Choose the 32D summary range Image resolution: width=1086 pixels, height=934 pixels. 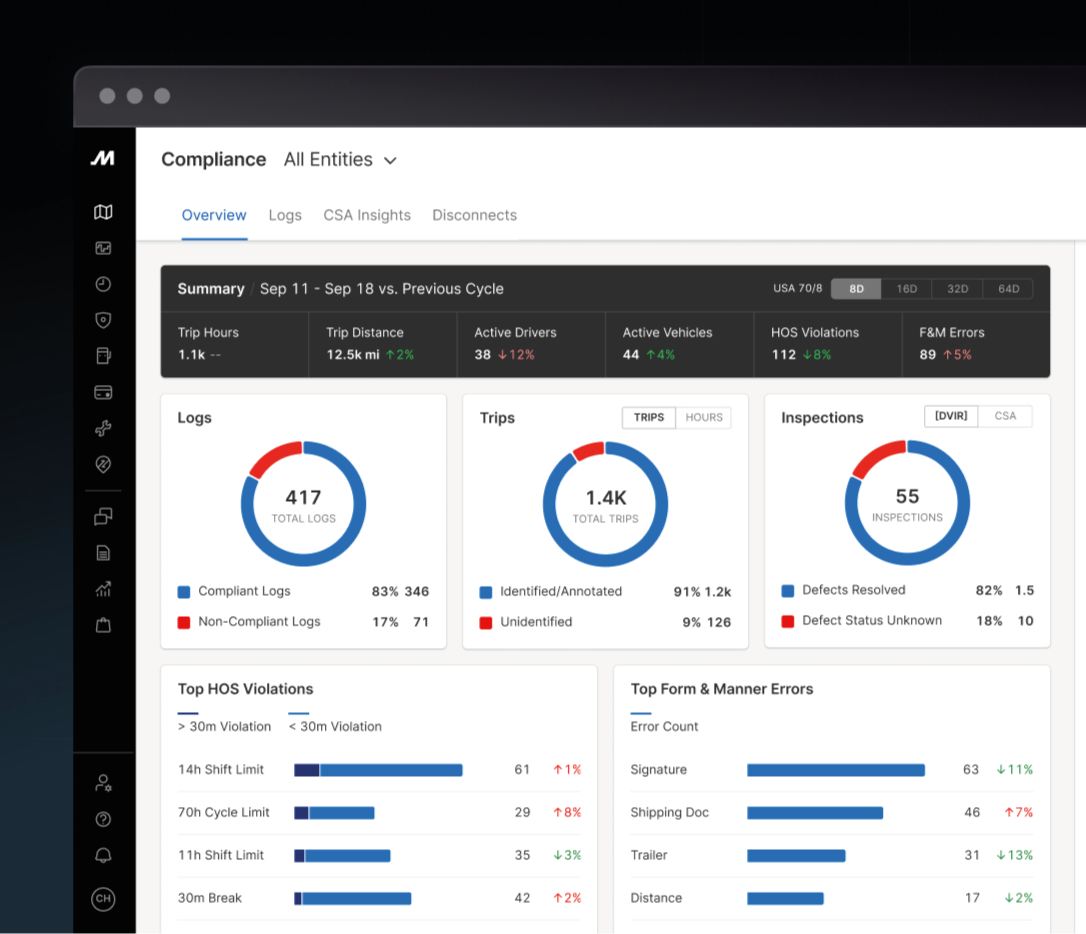coord(957,289)
